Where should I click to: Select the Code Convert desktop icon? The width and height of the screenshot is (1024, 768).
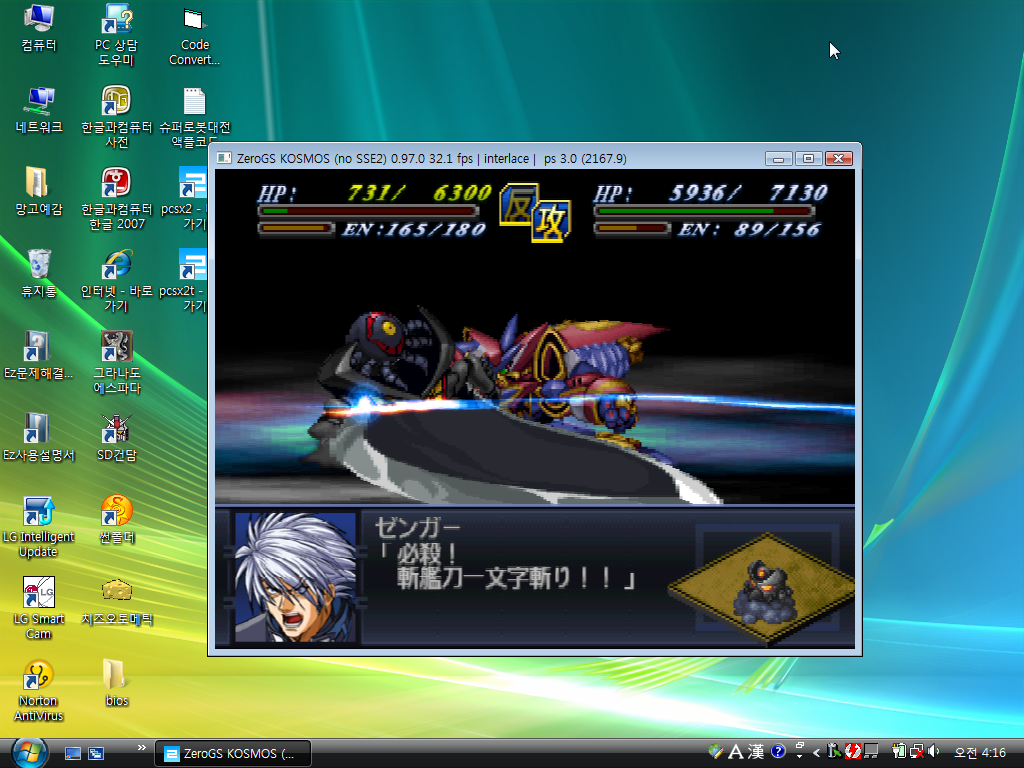[x=194, y=35]
